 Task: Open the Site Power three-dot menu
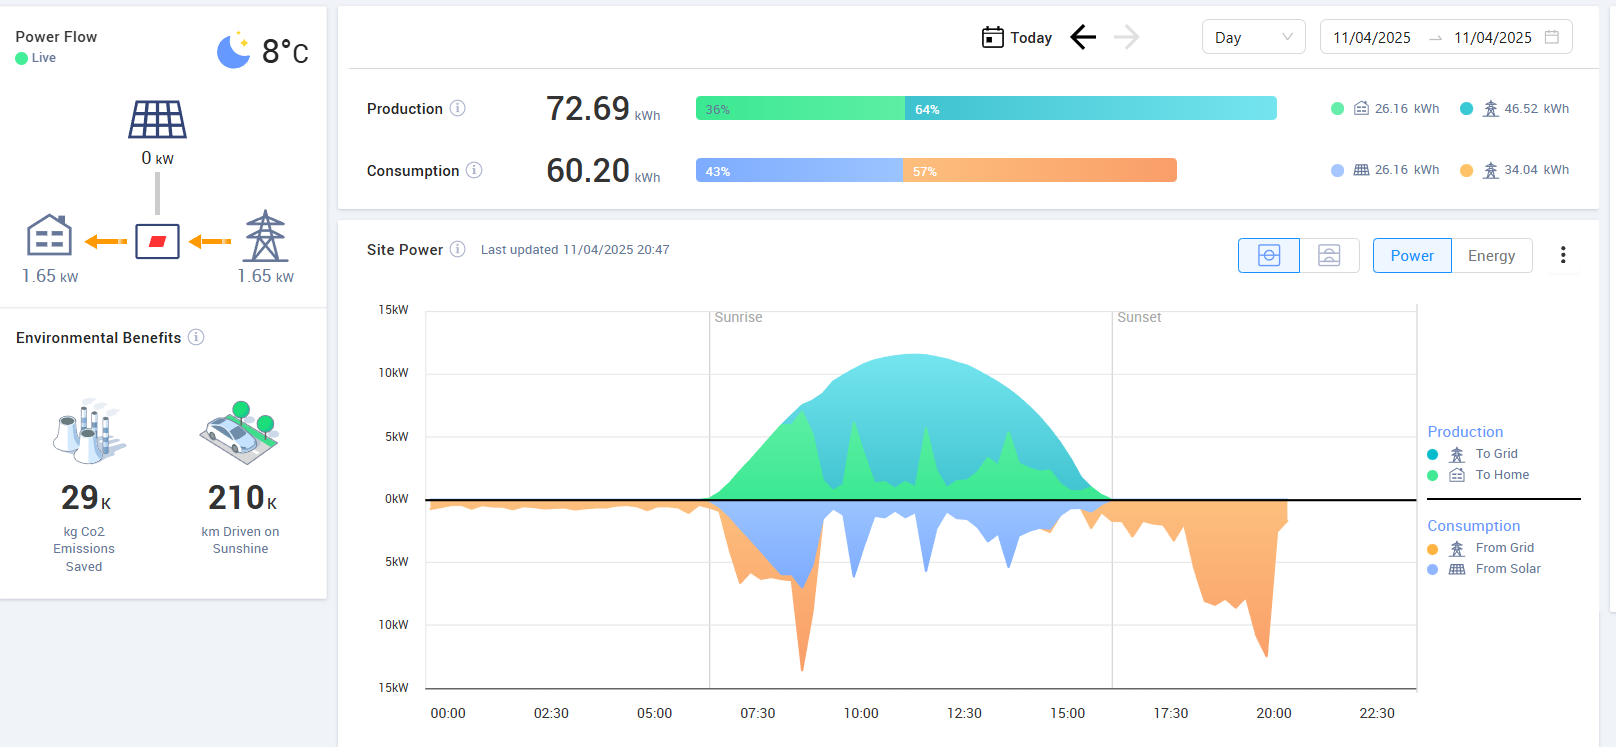[1562, 256]
